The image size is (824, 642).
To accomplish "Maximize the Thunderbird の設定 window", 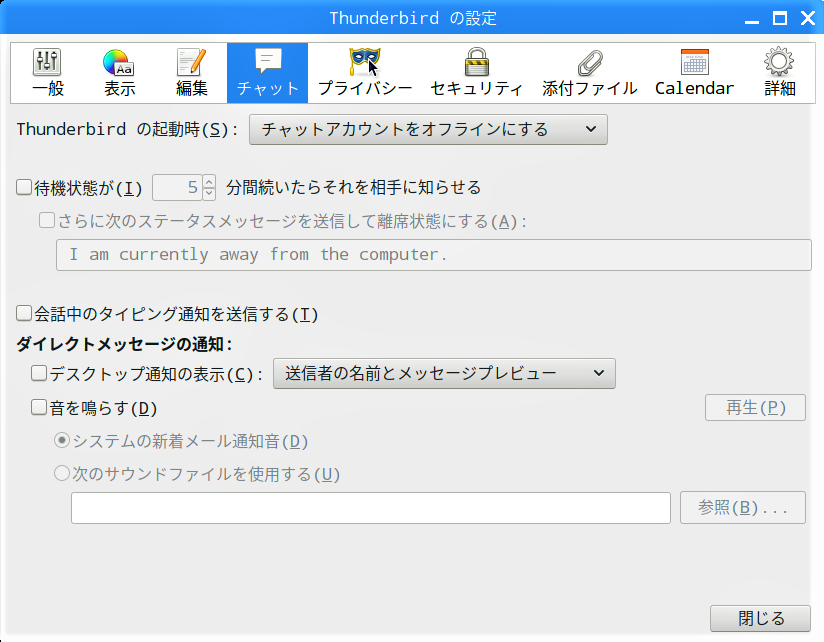I will point(780,19).
